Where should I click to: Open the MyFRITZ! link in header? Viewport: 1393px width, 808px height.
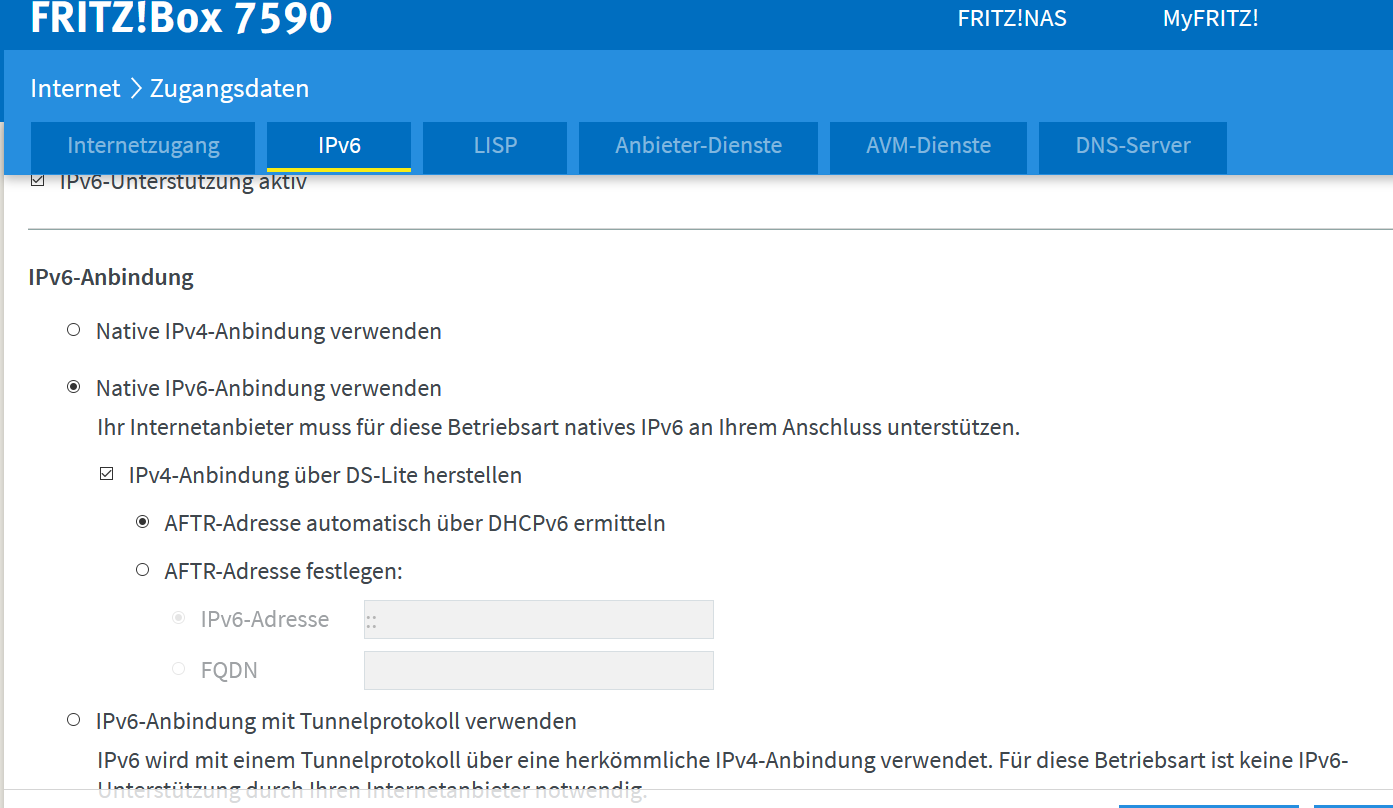pos(1210,18)
